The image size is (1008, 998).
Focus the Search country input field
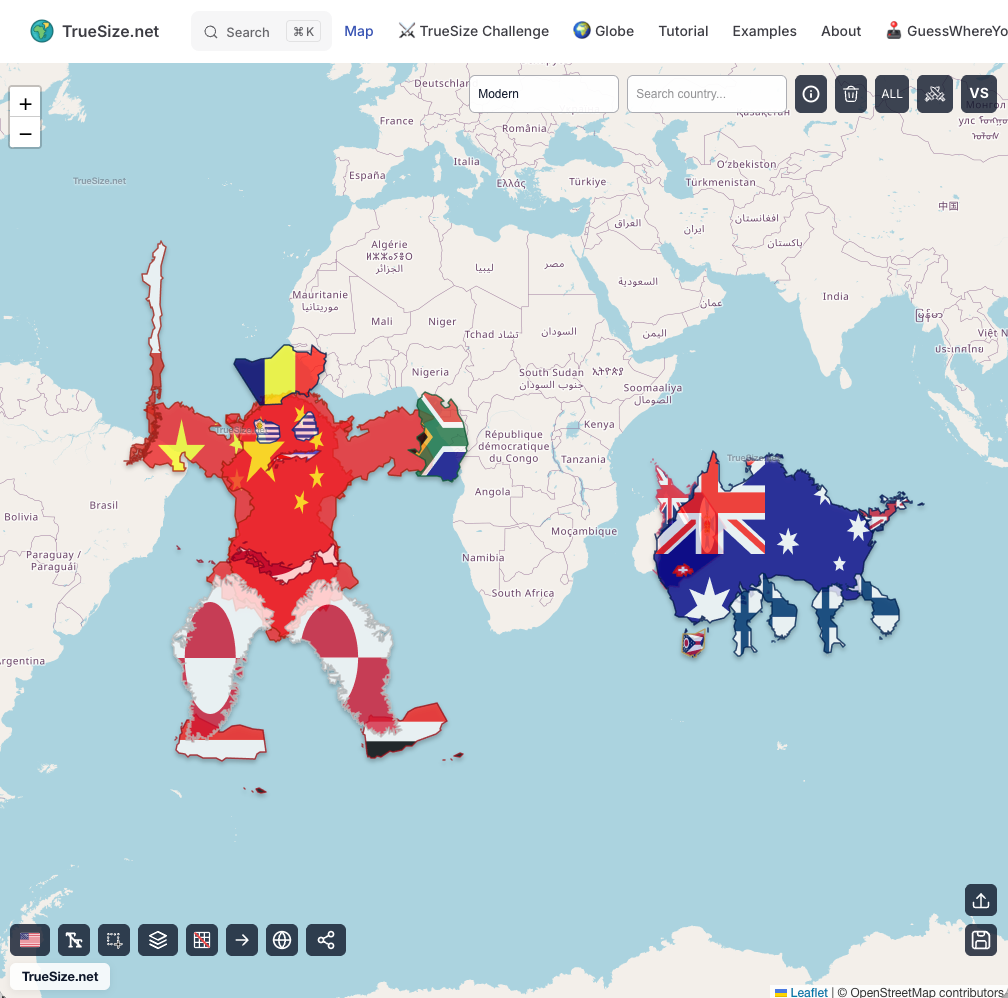tap(706, 94)
